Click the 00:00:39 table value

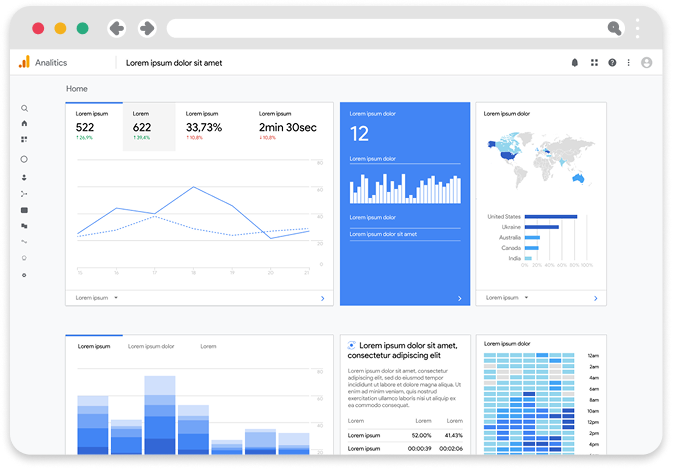420,449
